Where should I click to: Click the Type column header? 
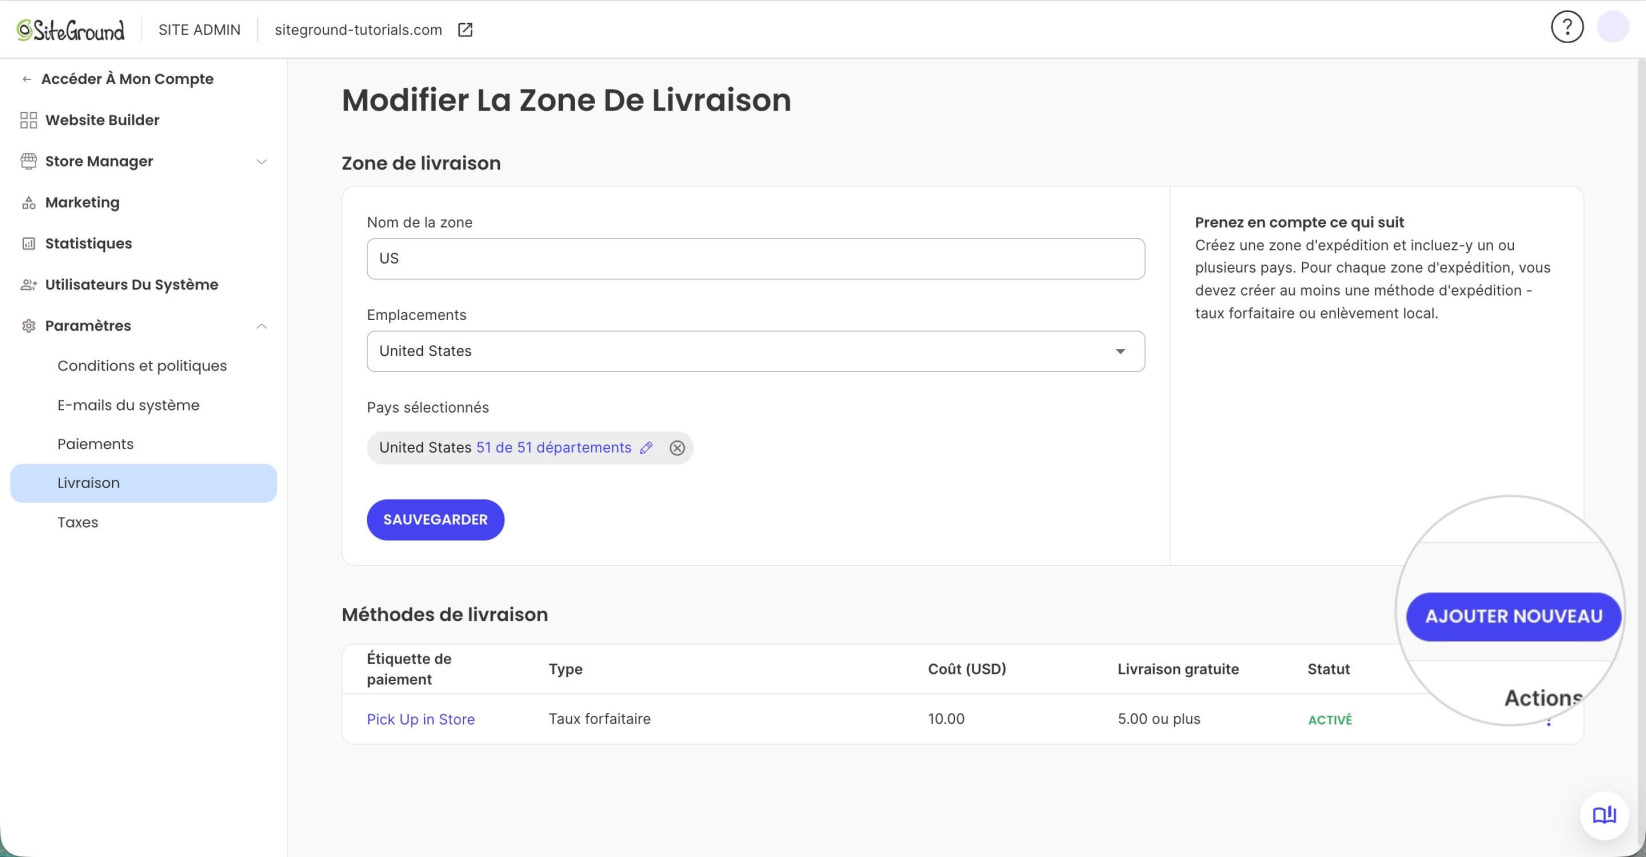coord(565,669)
